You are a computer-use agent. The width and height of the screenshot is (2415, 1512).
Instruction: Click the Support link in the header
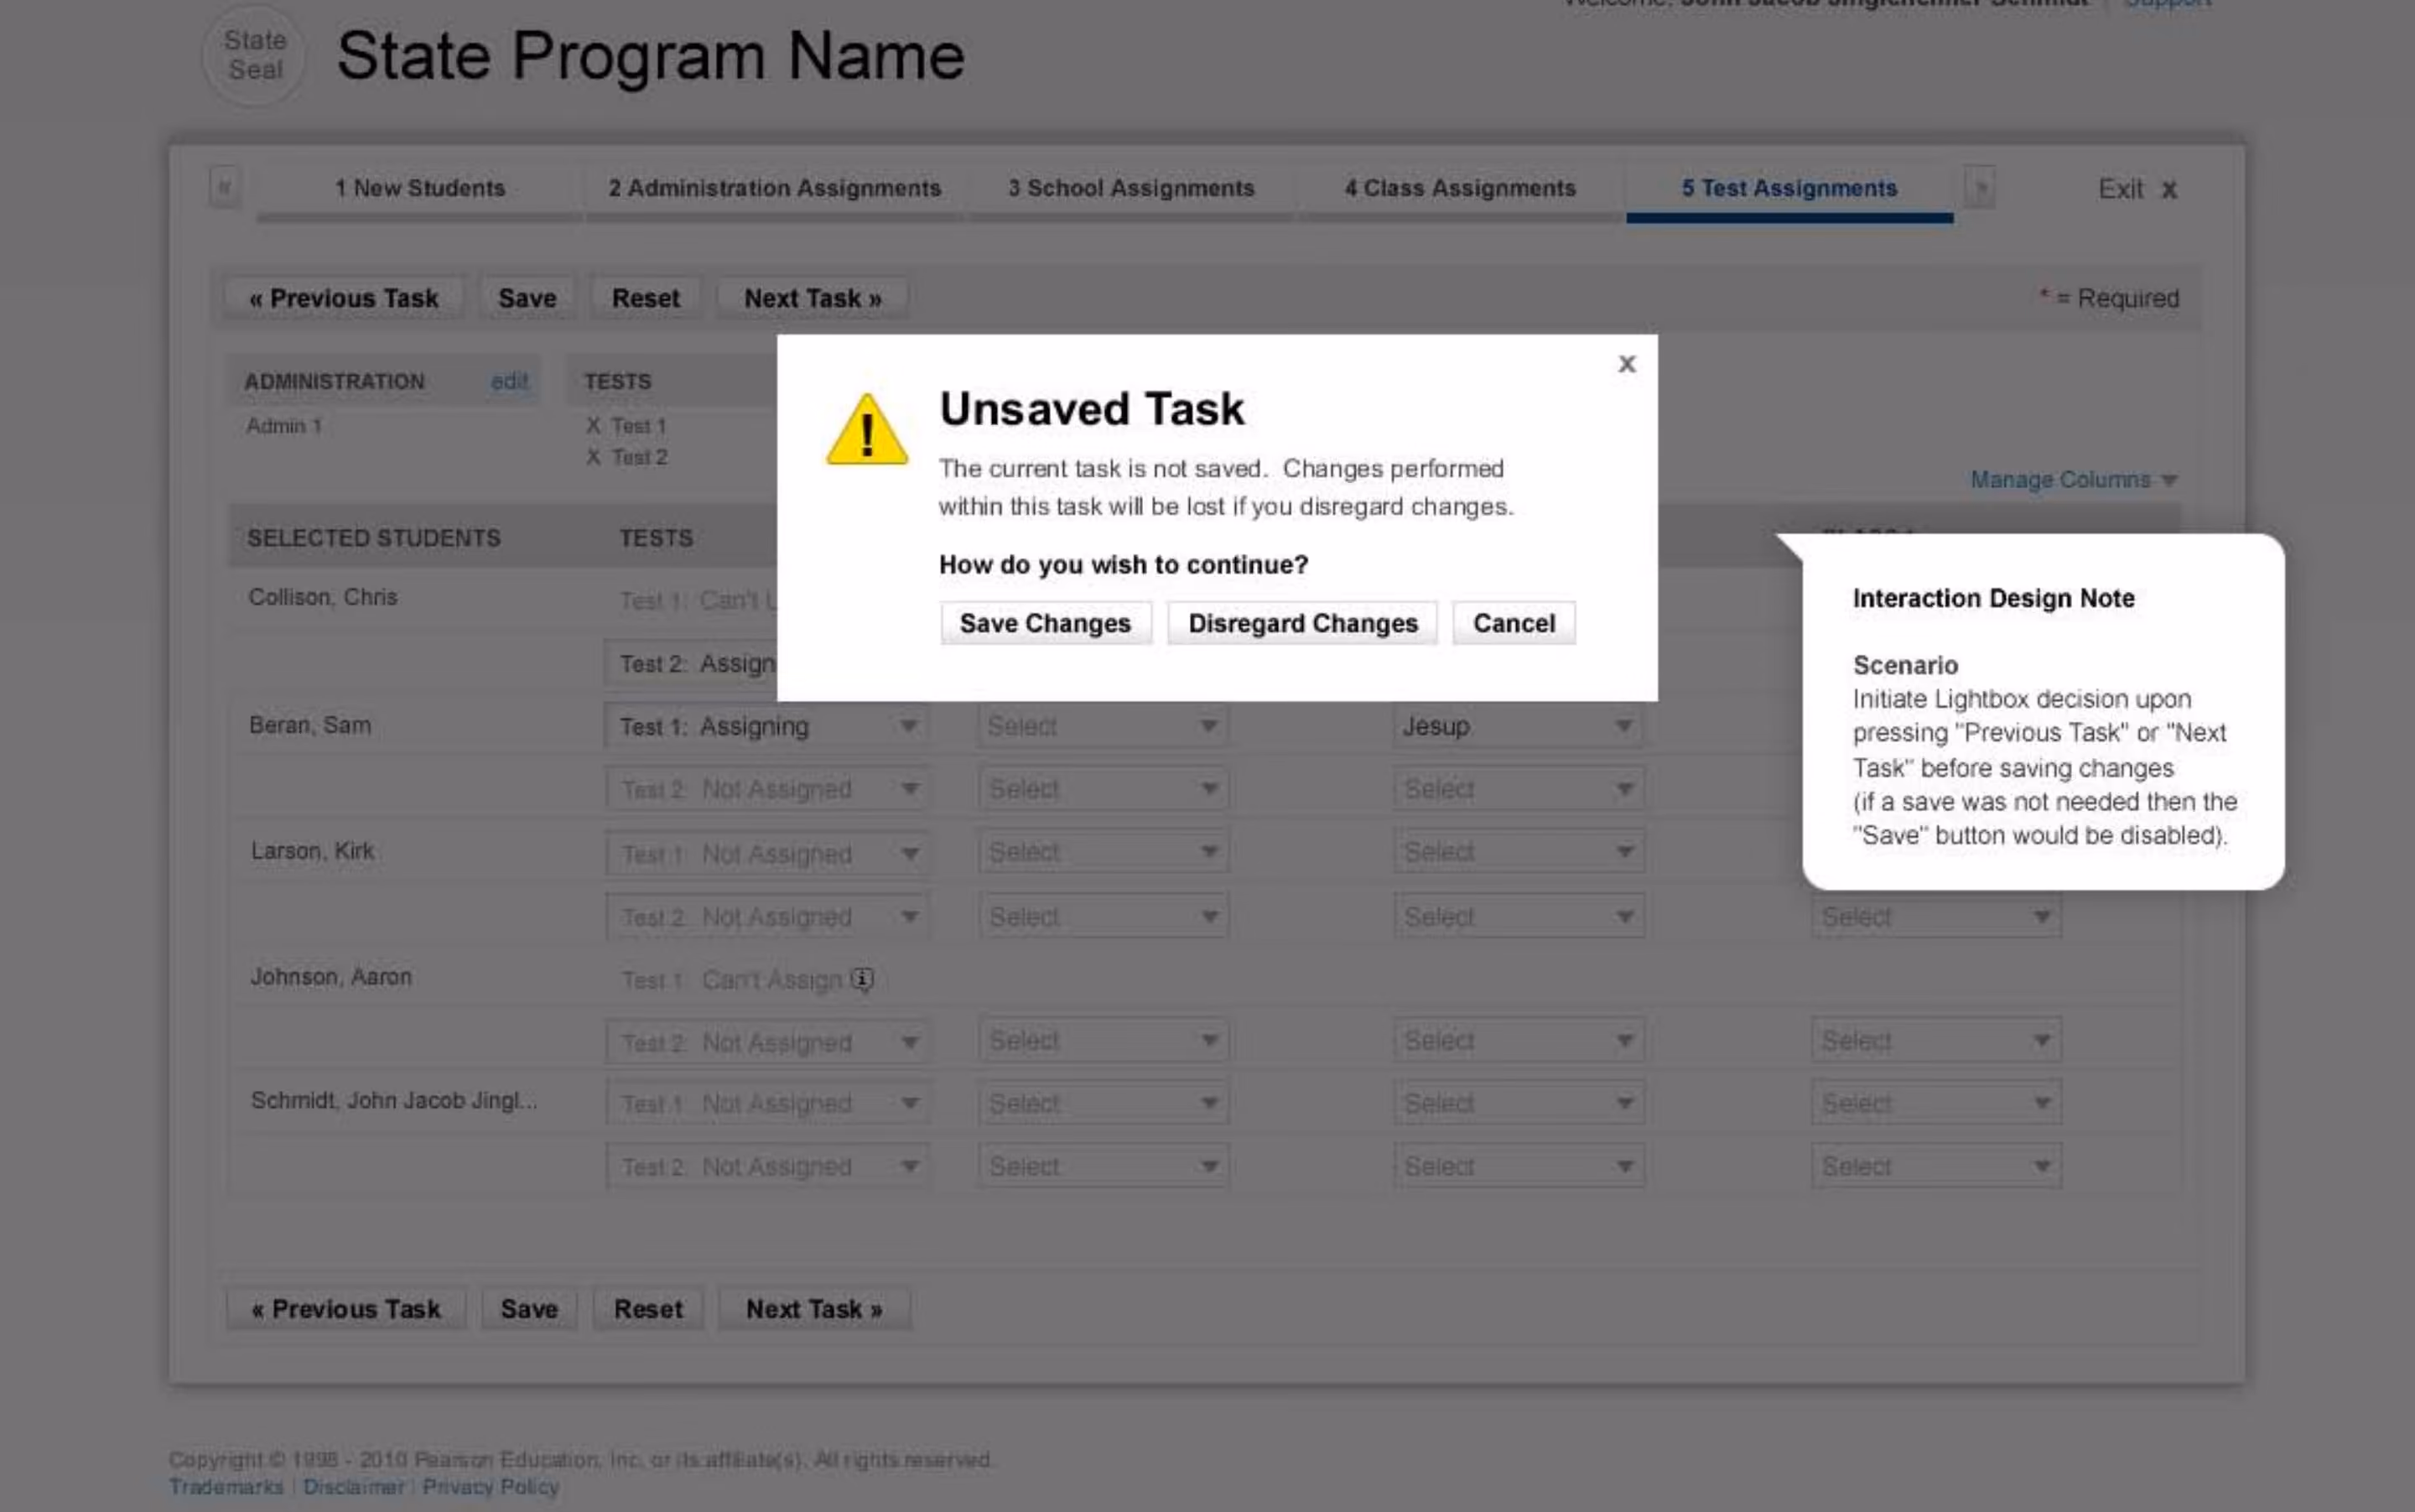(2167, 4)
